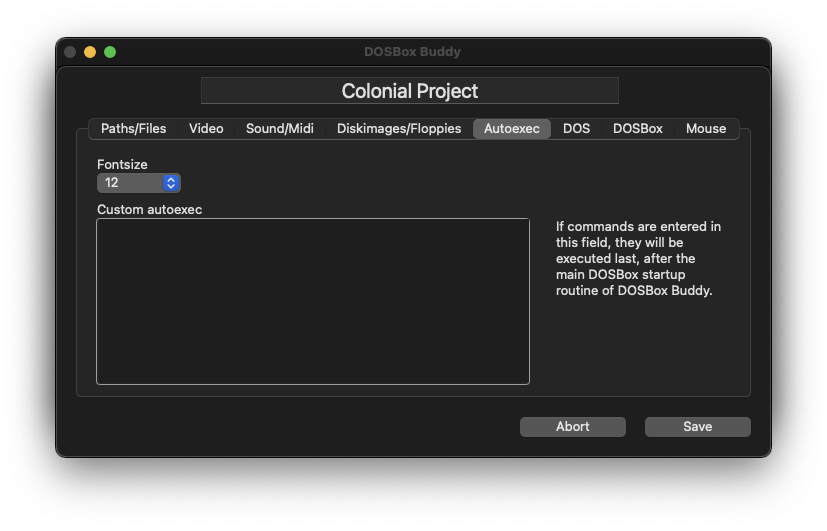Image resolution: width=827 pixels, height=531 pixels.
Task: Click the Abort button
Action: coord(573,427)
